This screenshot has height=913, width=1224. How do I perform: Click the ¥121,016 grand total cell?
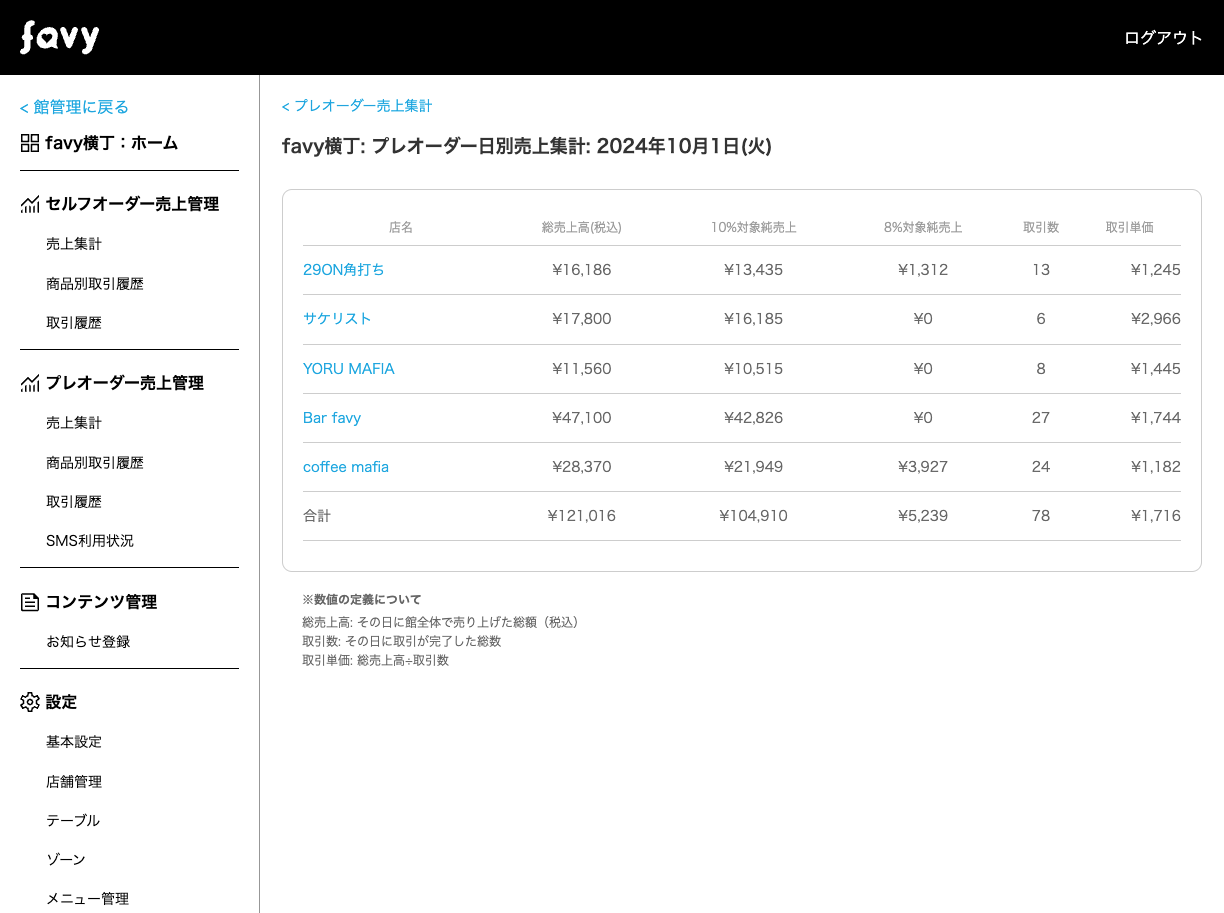point(582,516)
